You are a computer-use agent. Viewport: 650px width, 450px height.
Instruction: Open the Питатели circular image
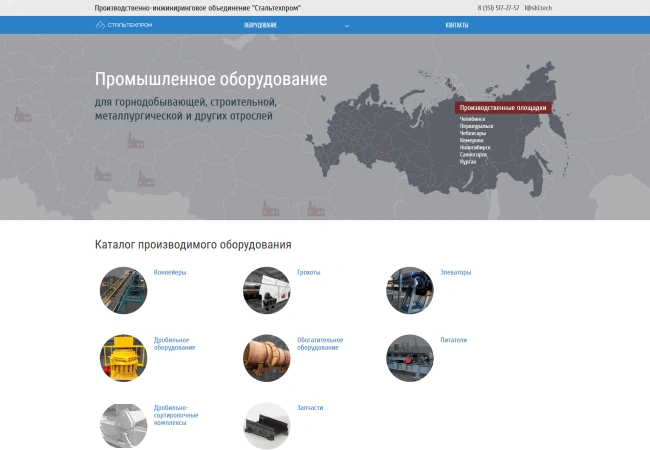(409, 358)
